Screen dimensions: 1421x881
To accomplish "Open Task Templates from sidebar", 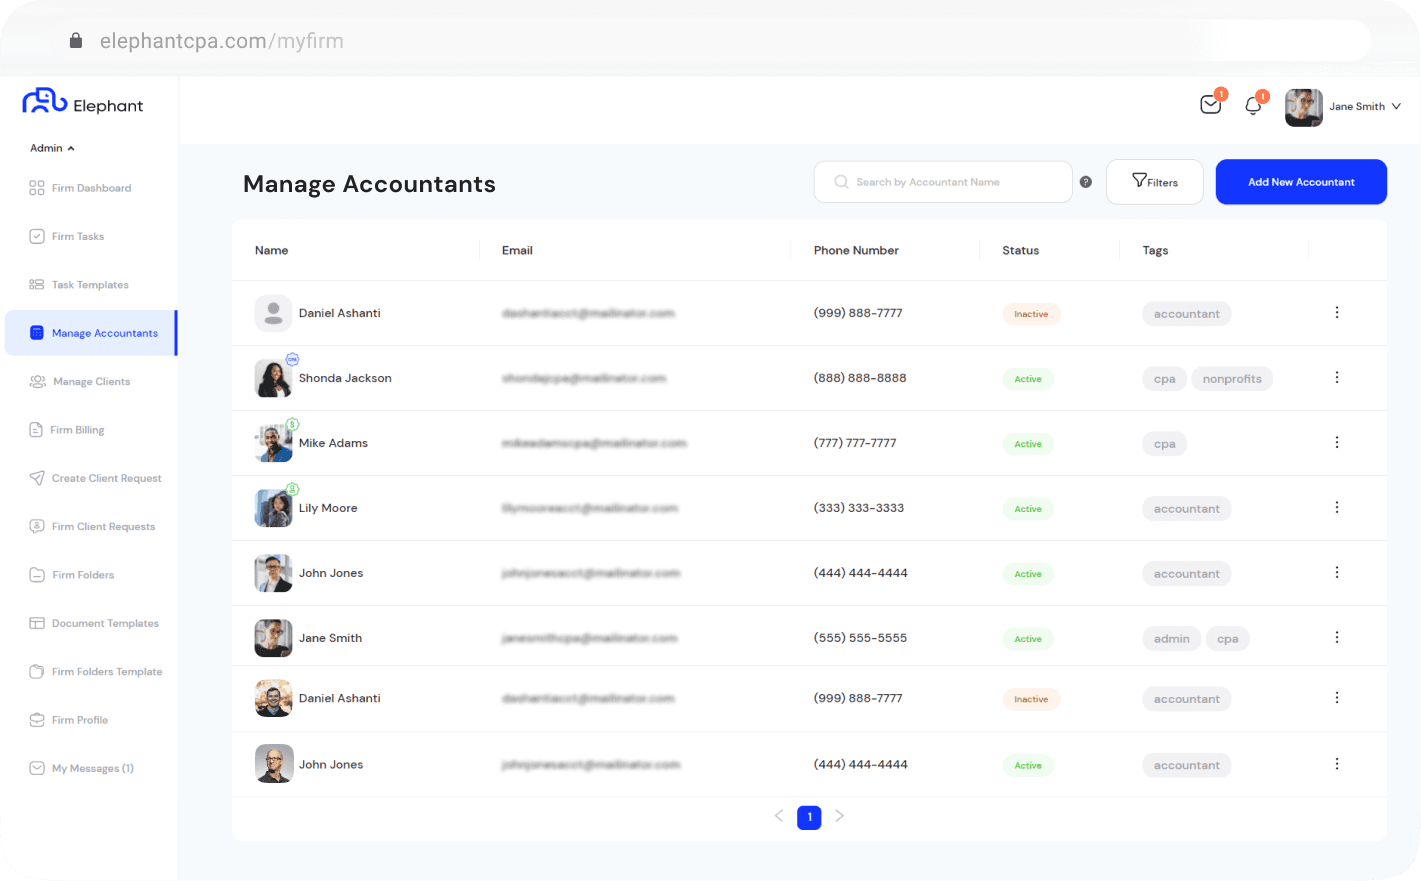I will pos(35,285).
